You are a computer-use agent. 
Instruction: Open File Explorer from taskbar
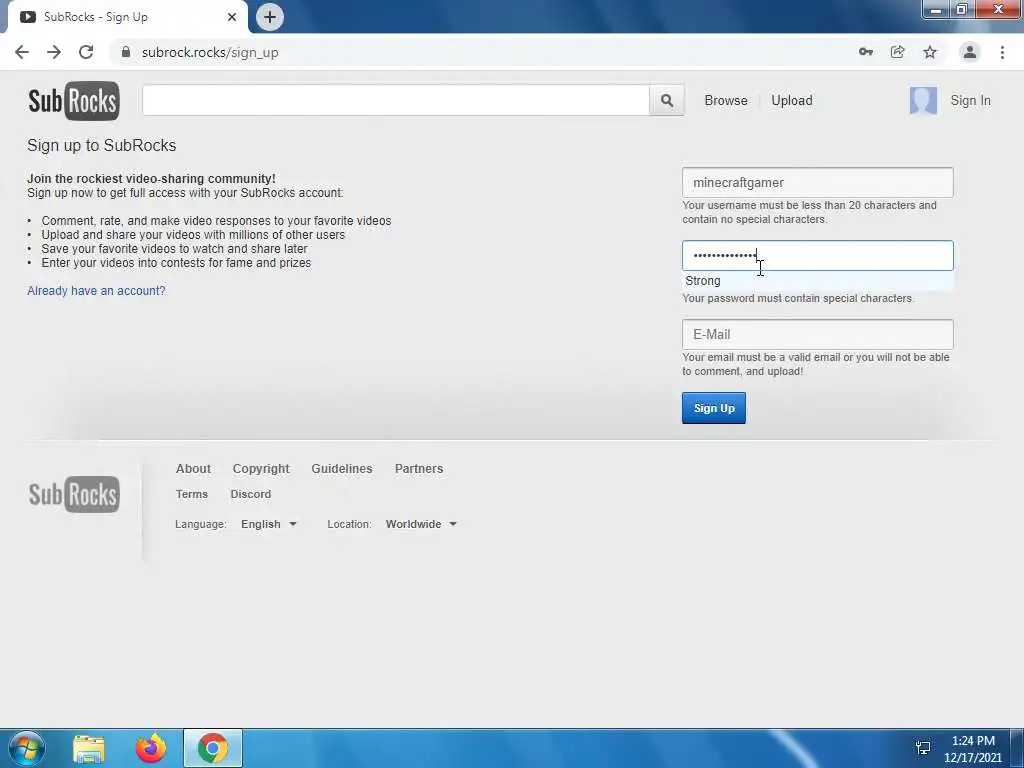(x=89, y=749)
